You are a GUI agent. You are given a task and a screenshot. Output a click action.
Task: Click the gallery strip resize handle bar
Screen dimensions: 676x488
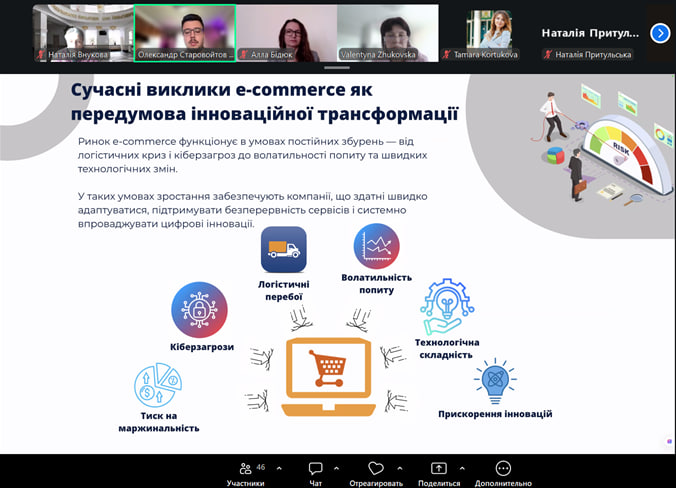tap(338, 68)
